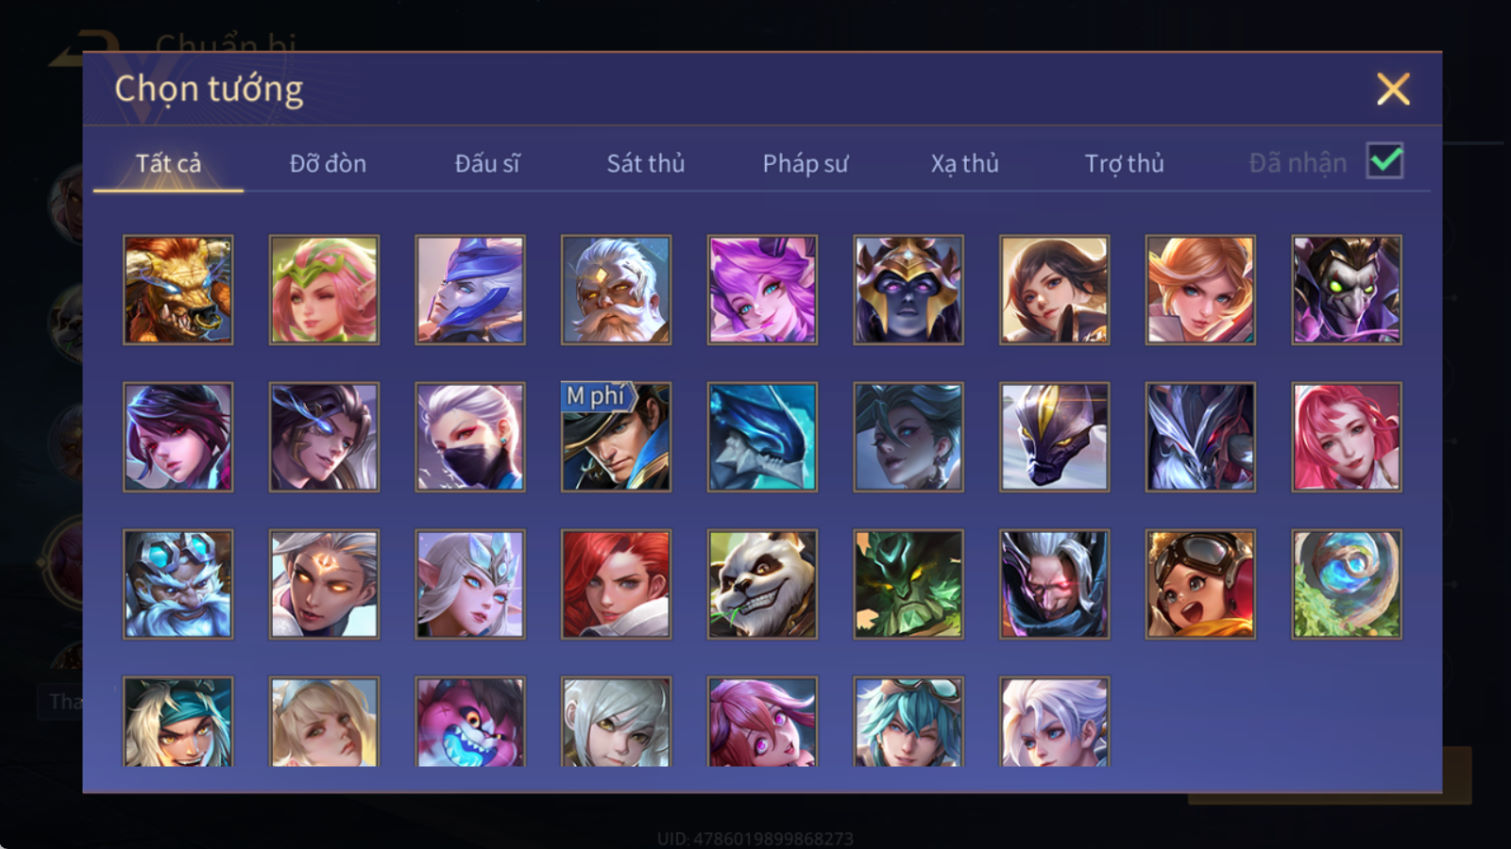The height and width of the screenshot is (849, 1511).
Task: Open the Đấu sĩ tab
Action: (x=487, y=163)
